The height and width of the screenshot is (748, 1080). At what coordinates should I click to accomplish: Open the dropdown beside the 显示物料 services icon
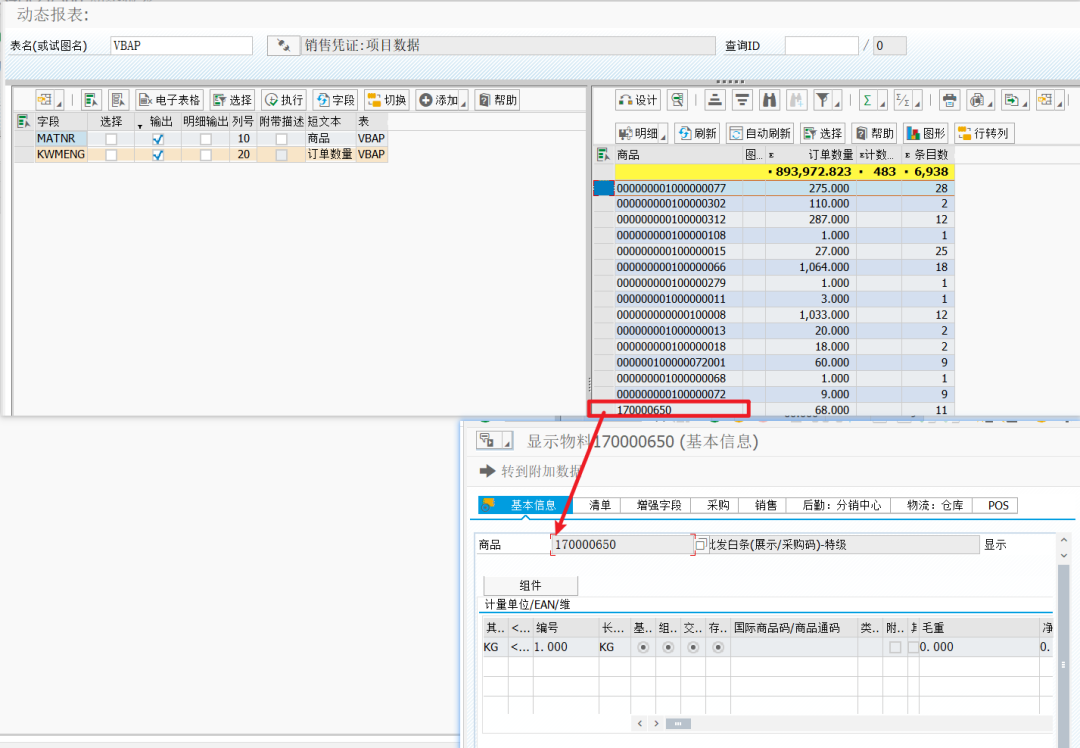coord(507,441)
